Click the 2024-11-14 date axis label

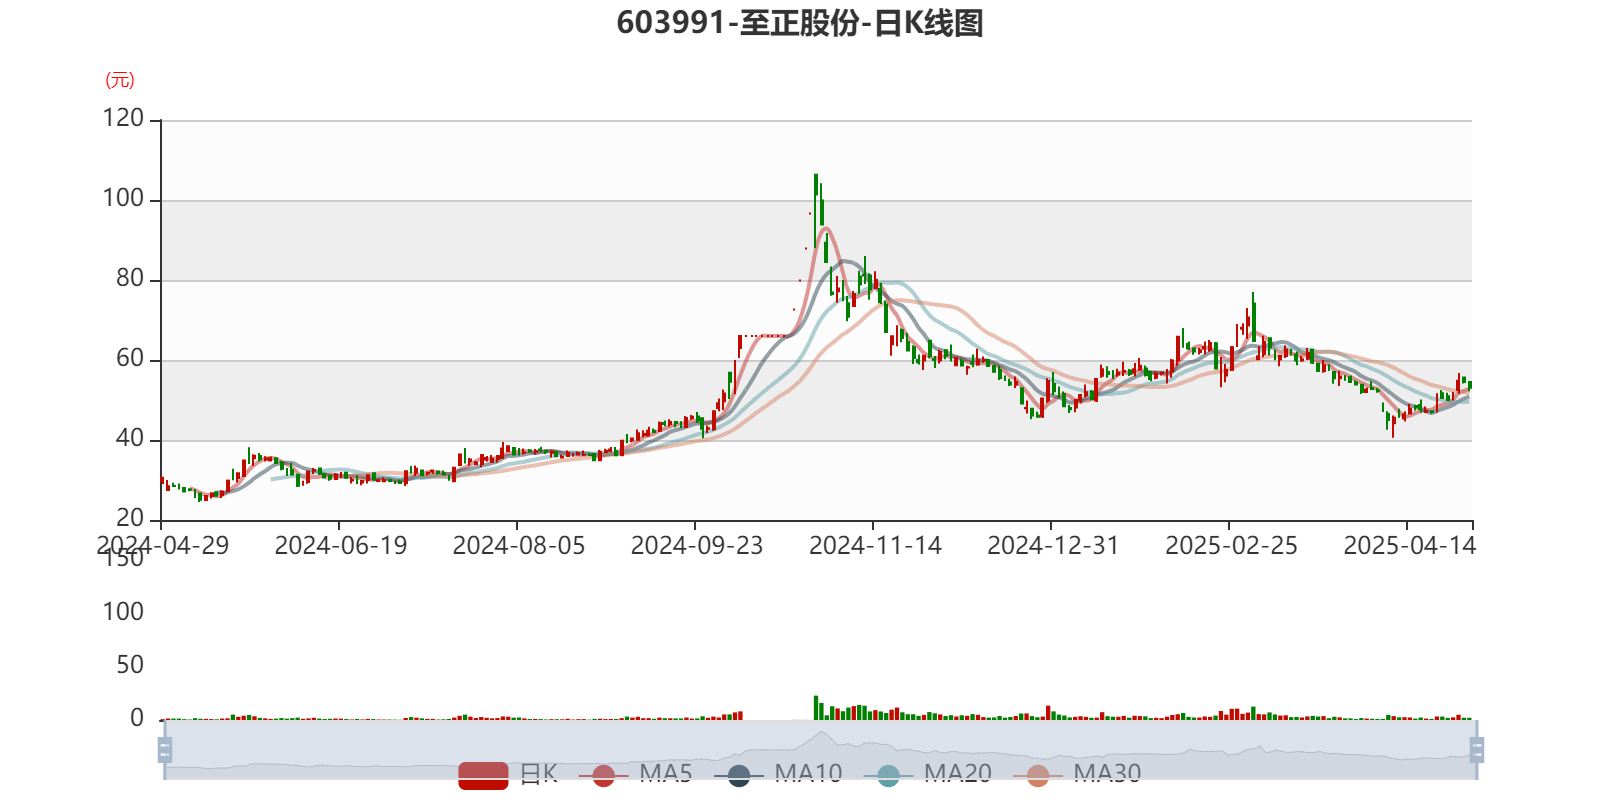click(x=875, y=546)
